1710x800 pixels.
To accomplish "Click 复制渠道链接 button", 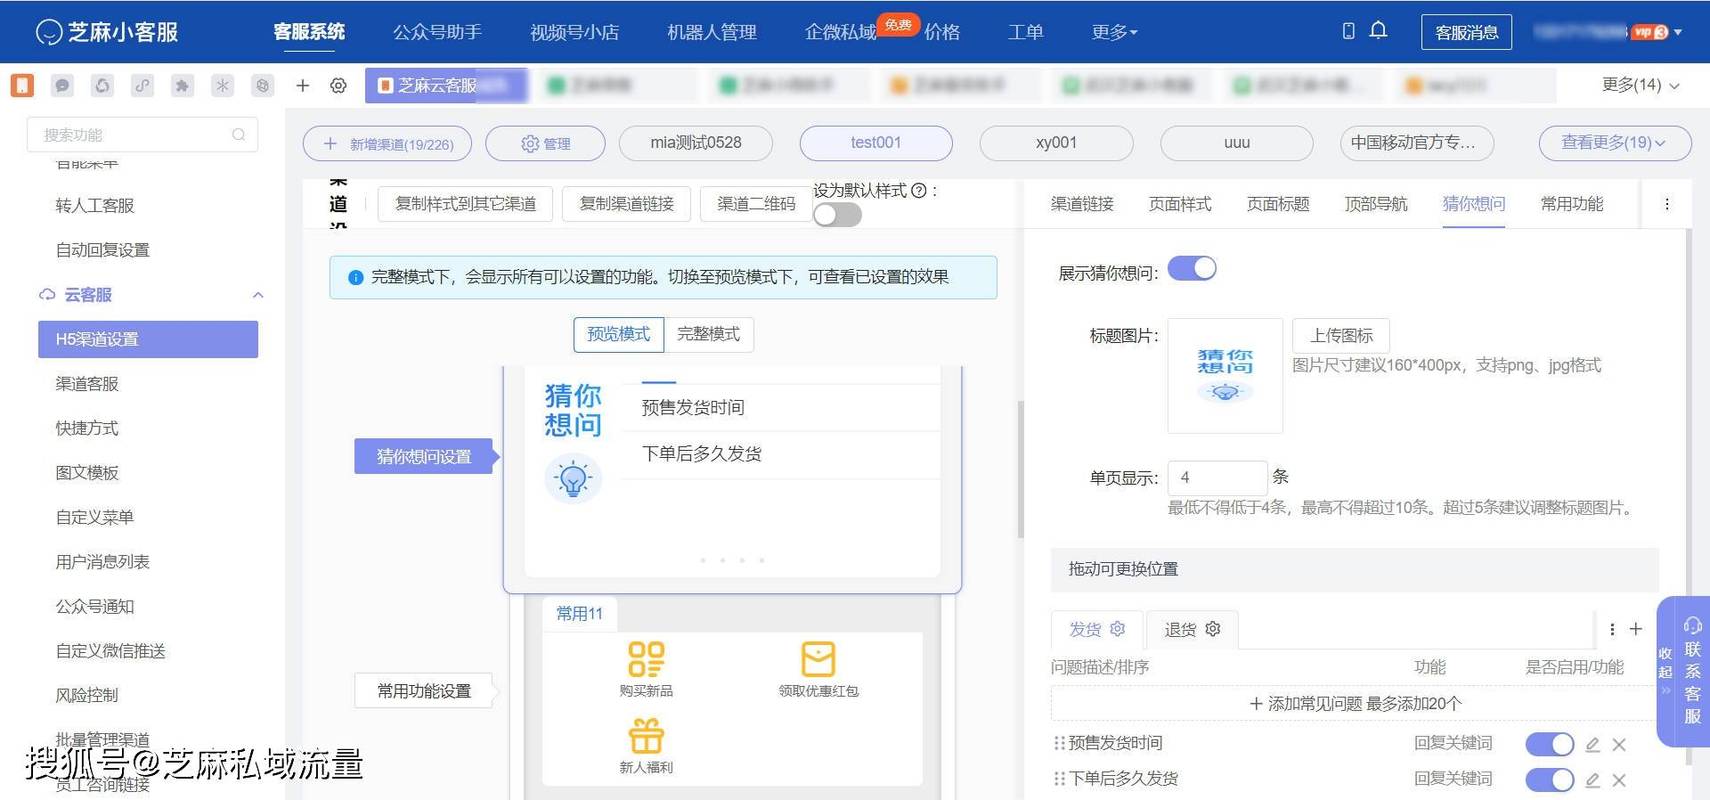I will coord(627,204).
